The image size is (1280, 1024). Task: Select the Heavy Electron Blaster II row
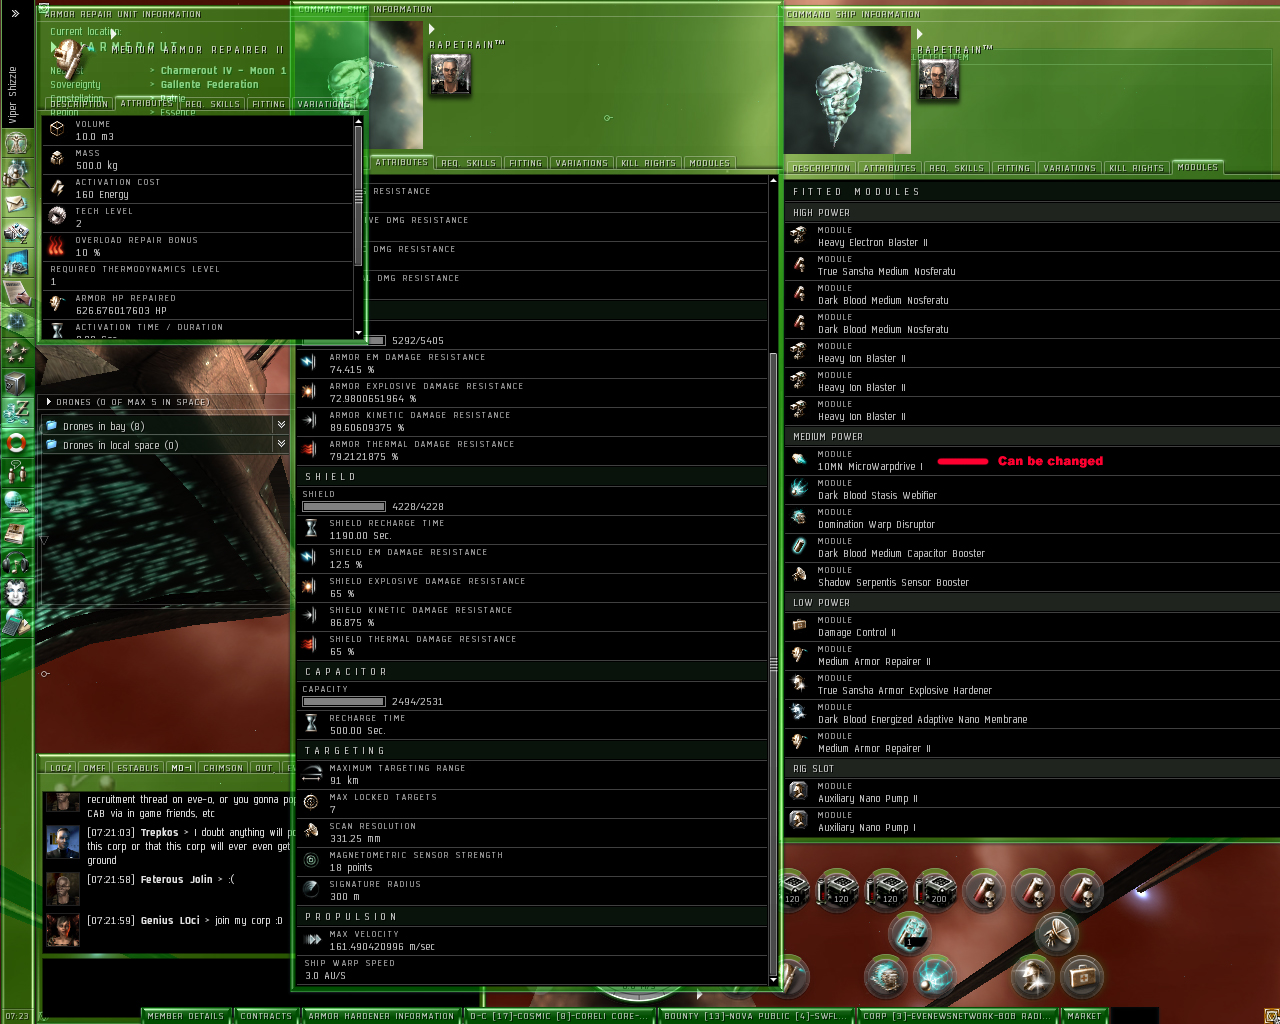1032,237
